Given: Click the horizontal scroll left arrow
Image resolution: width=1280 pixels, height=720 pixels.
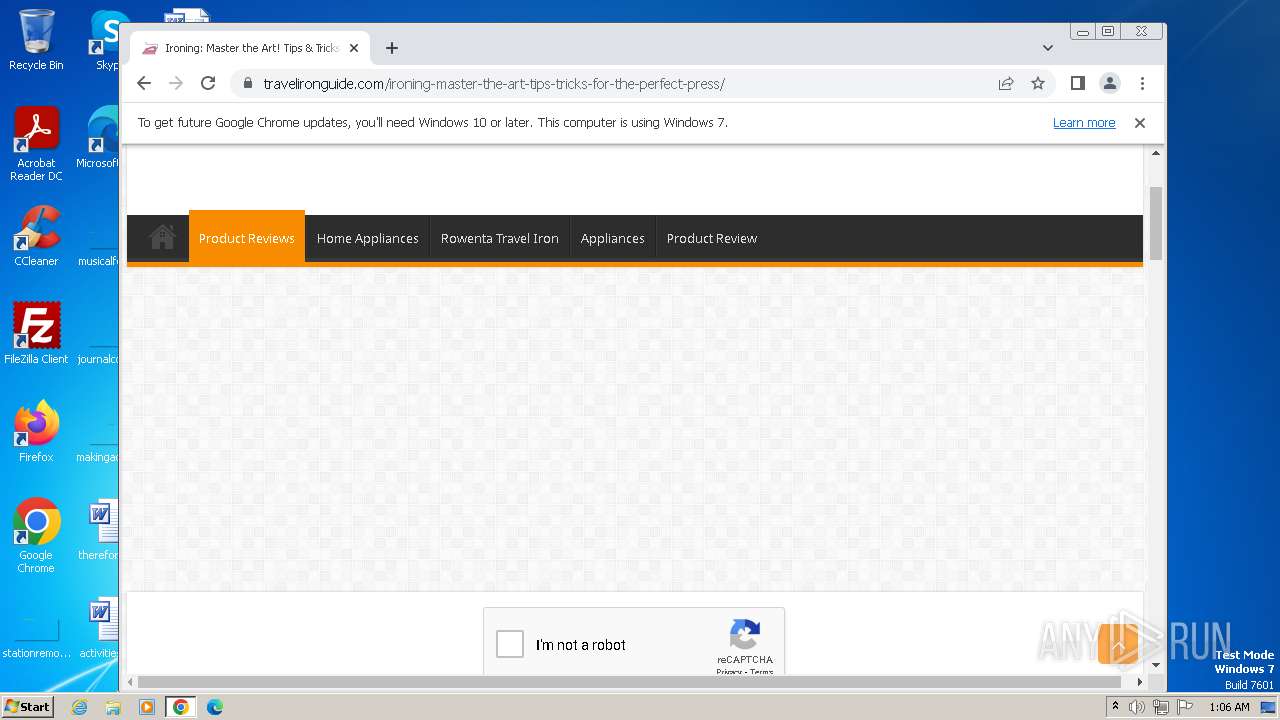Looking at the screenshot, I should pyautogui.click(x=130, y=682).
